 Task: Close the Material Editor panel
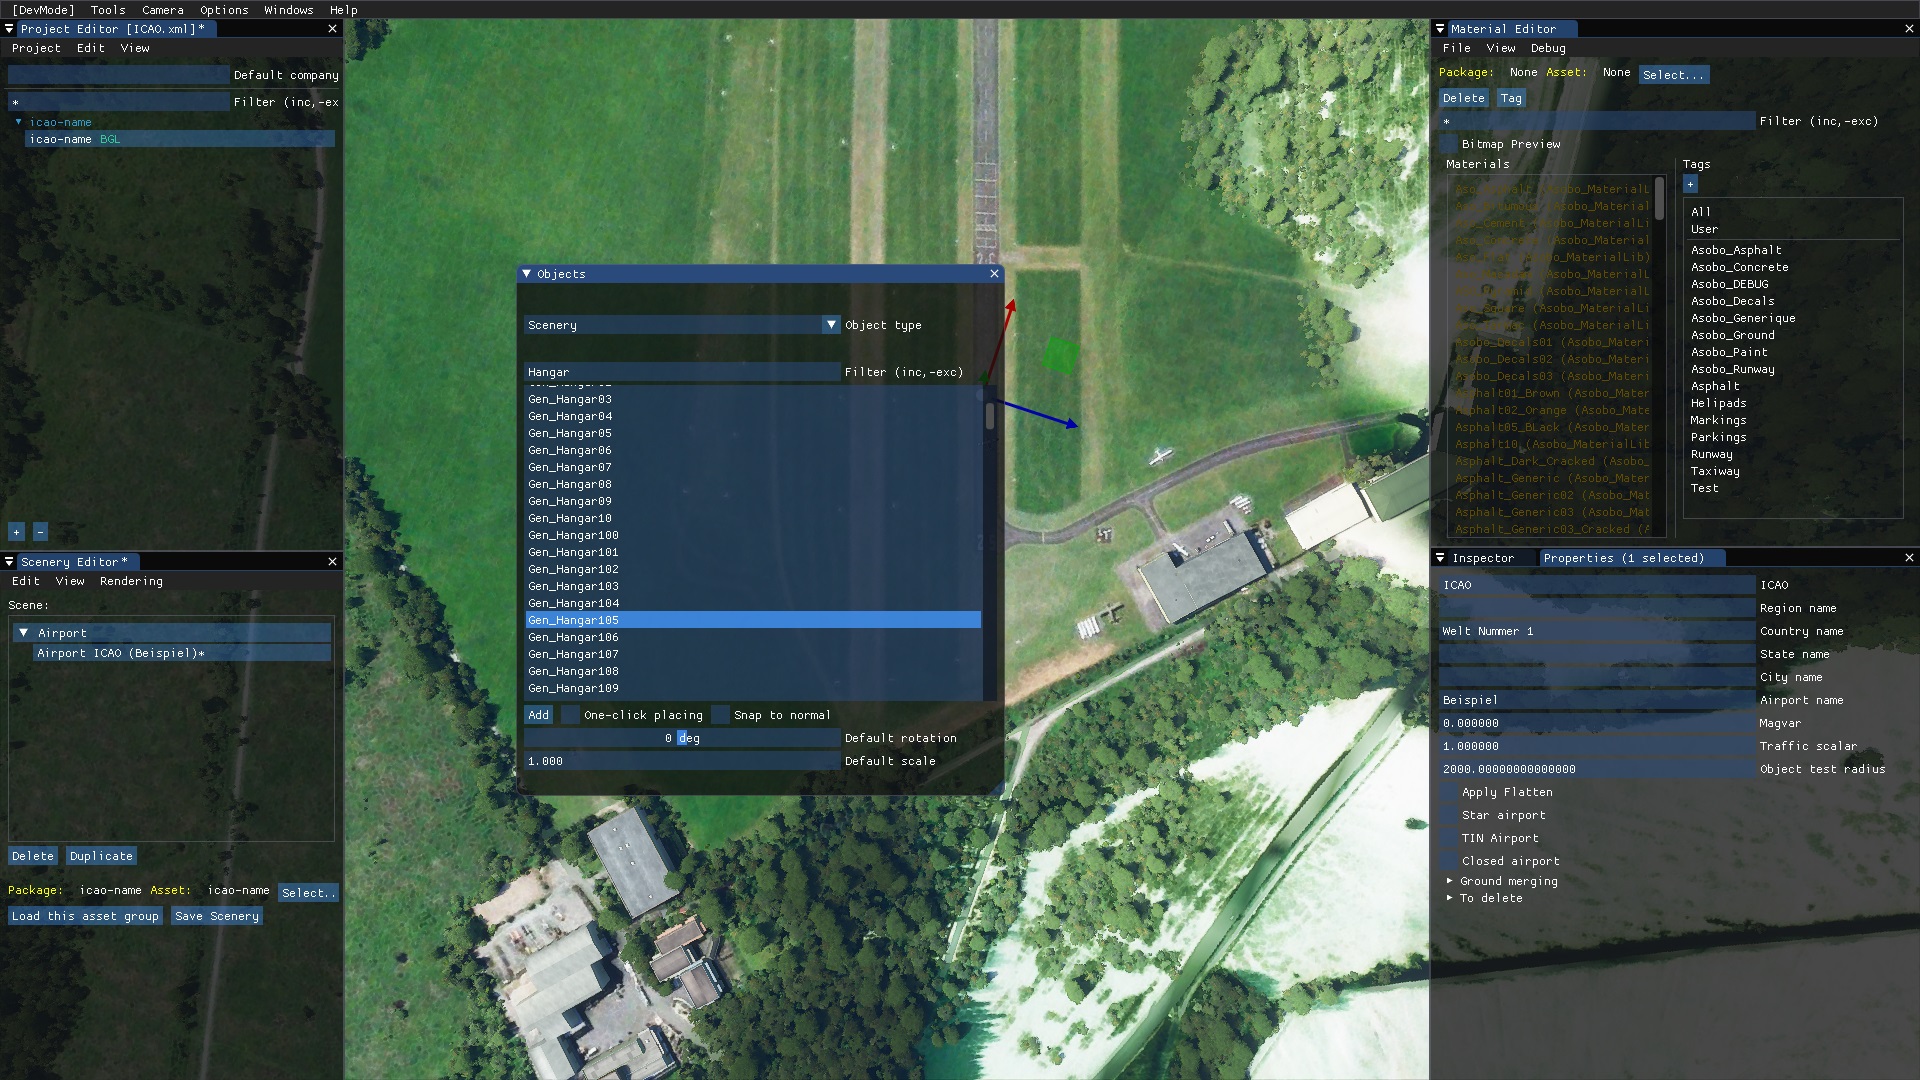pyautogui.click(x=1909, y=29)
